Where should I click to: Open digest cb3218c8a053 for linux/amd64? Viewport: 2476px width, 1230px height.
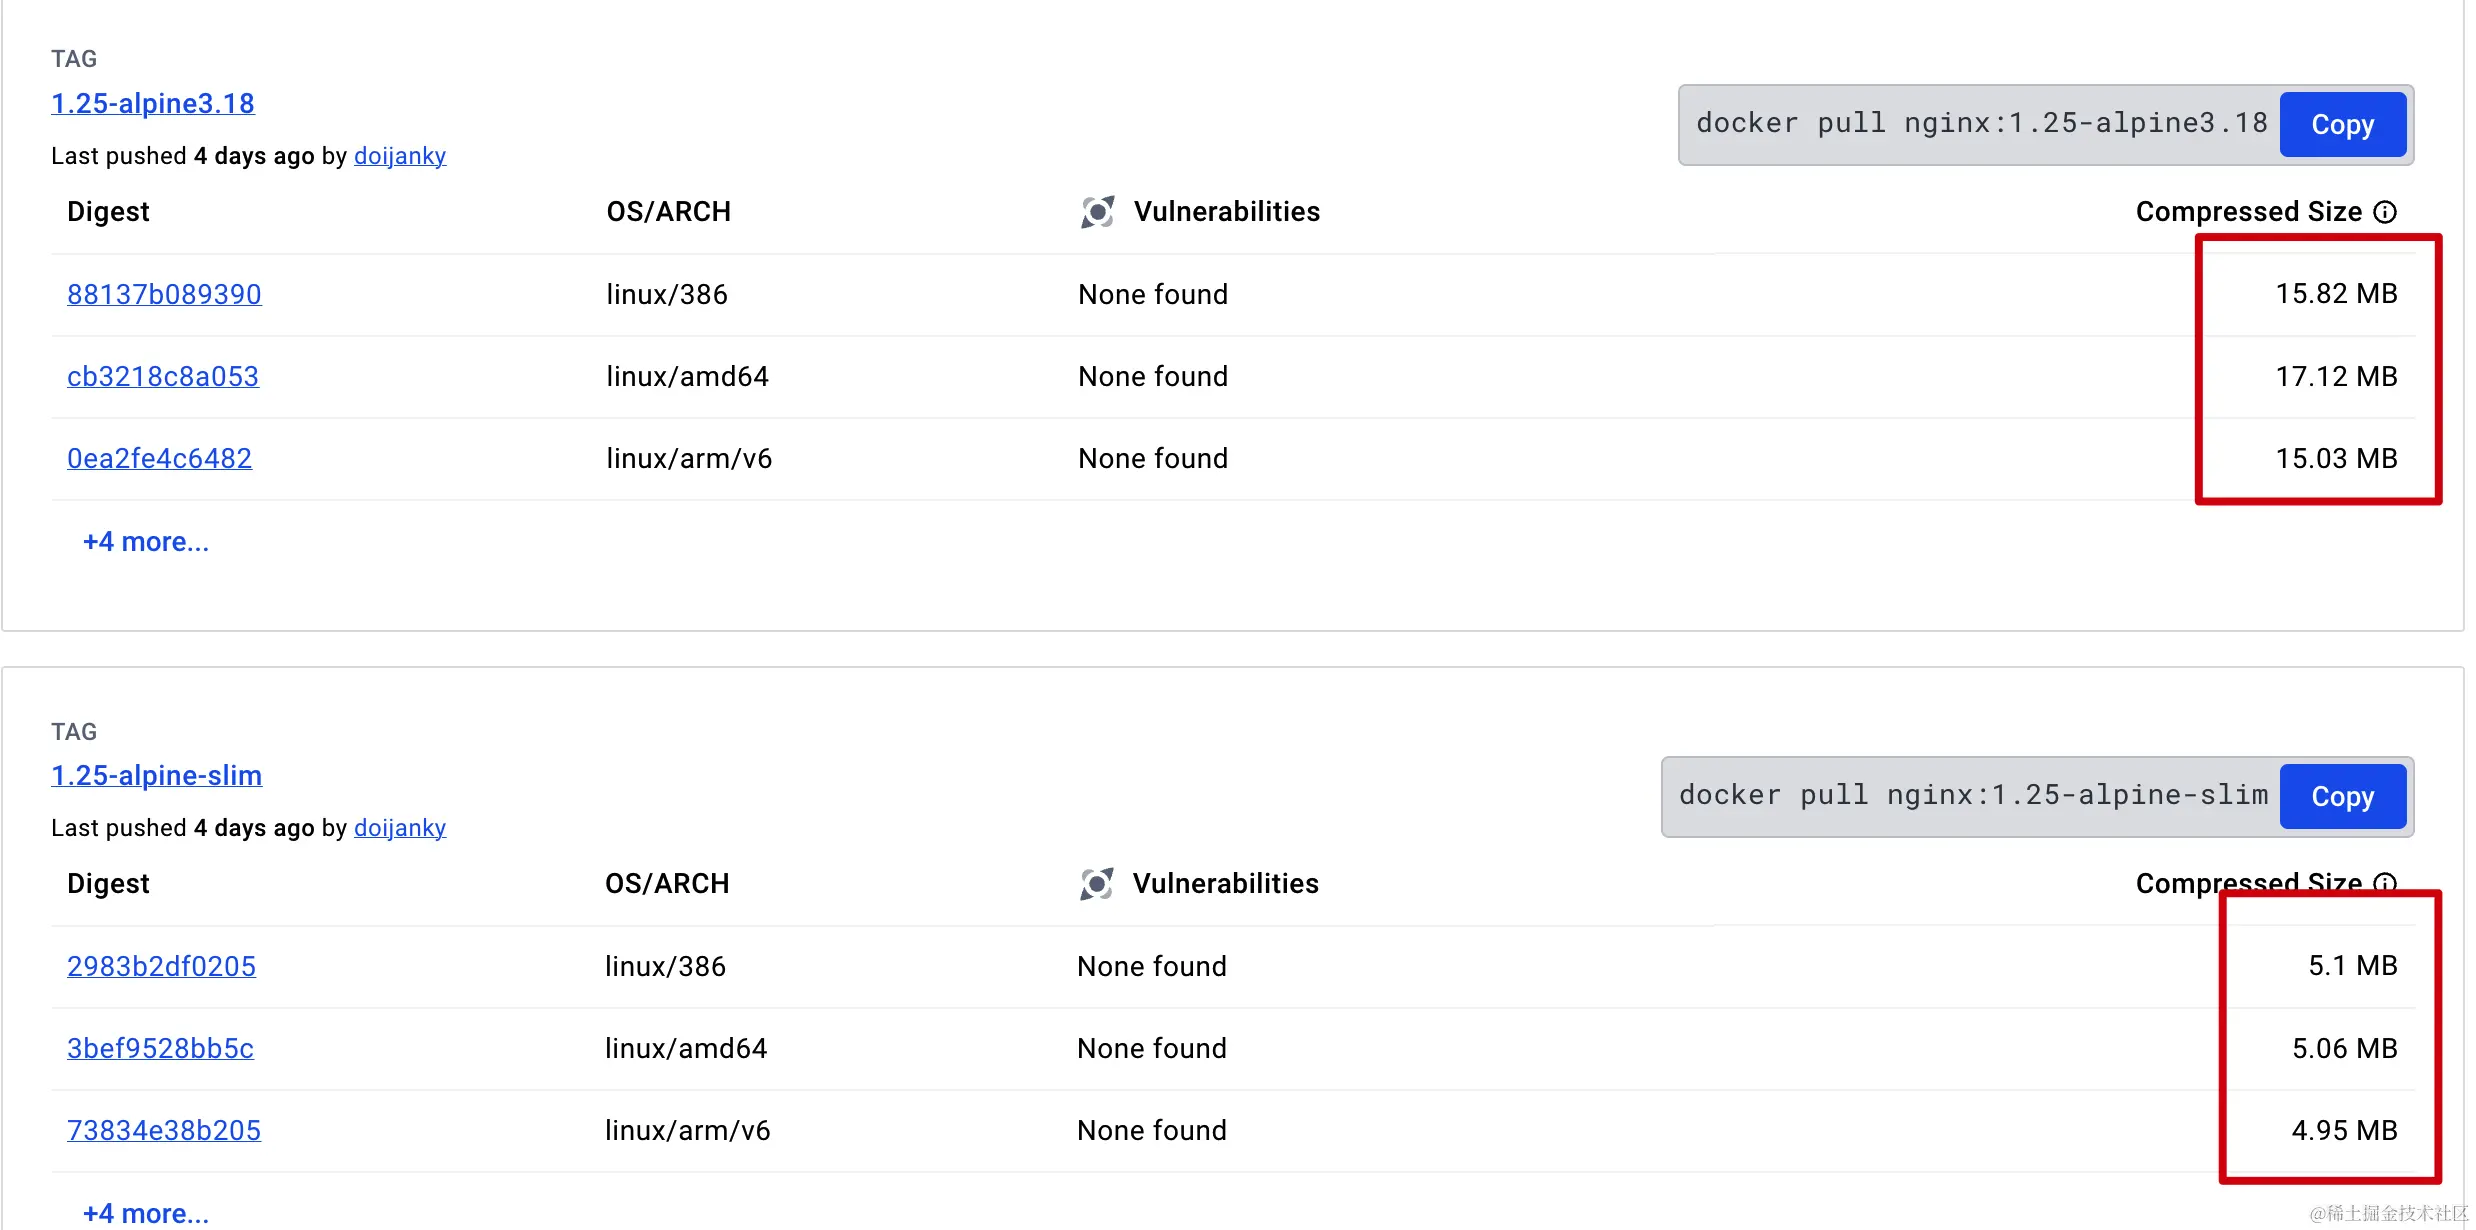[x=163, y=377]
